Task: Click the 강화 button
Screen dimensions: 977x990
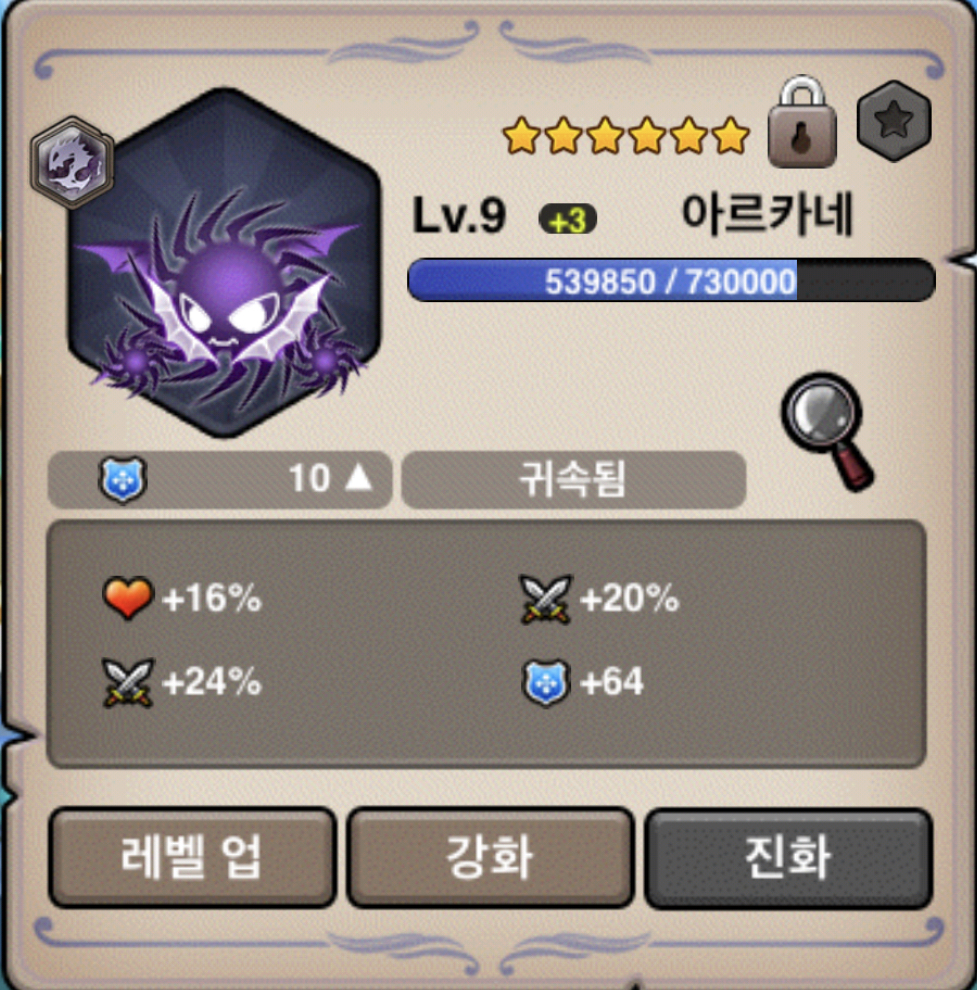Action: click(489, 857)
